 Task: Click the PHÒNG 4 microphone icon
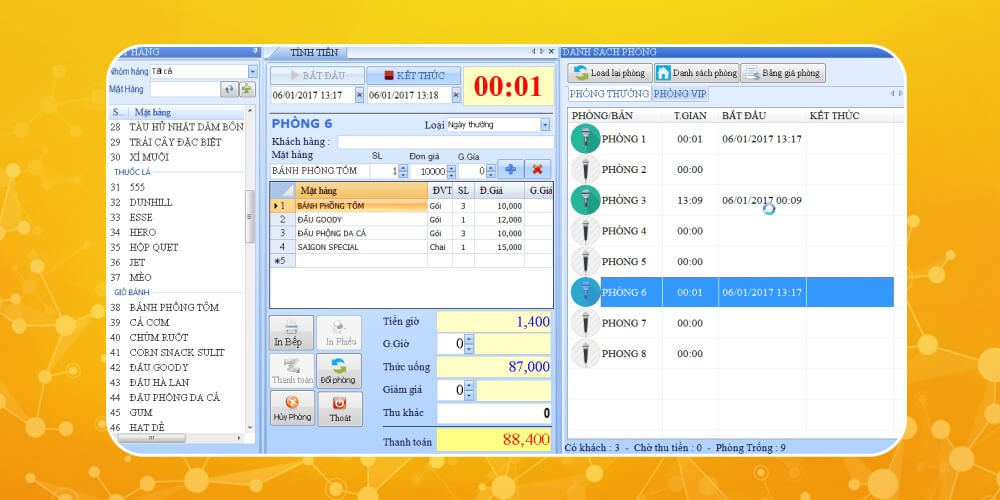point(585,231)
